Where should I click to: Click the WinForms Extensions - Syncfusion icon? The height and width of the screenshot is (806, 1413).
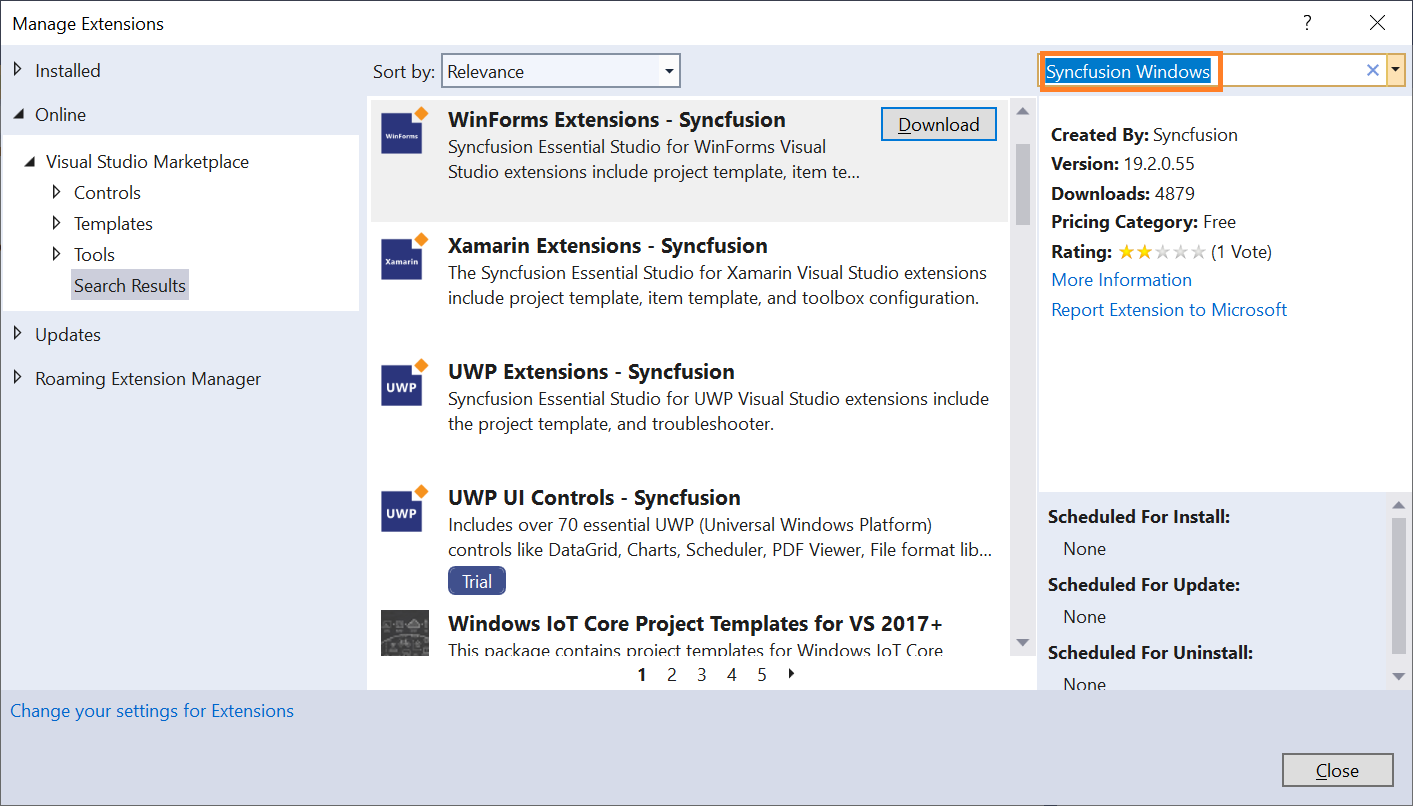pos(404,131)
